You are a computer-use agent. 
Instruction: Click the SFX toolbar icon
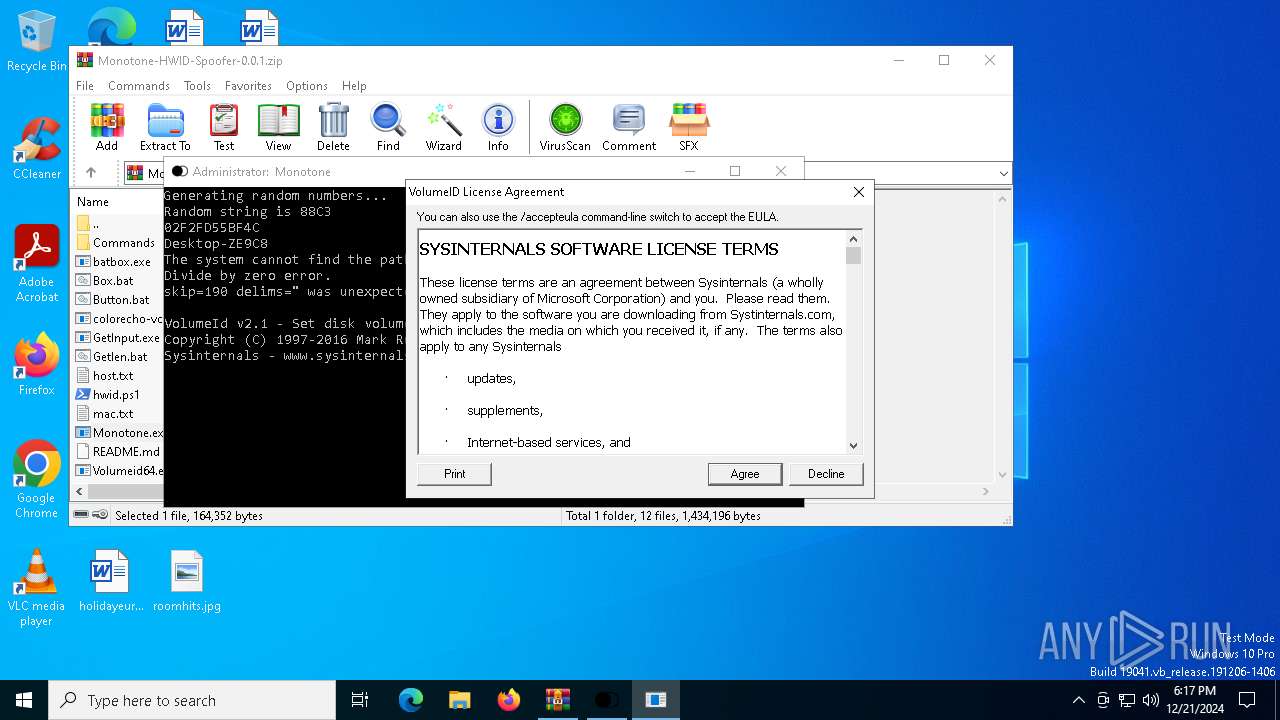click(689, 127)
